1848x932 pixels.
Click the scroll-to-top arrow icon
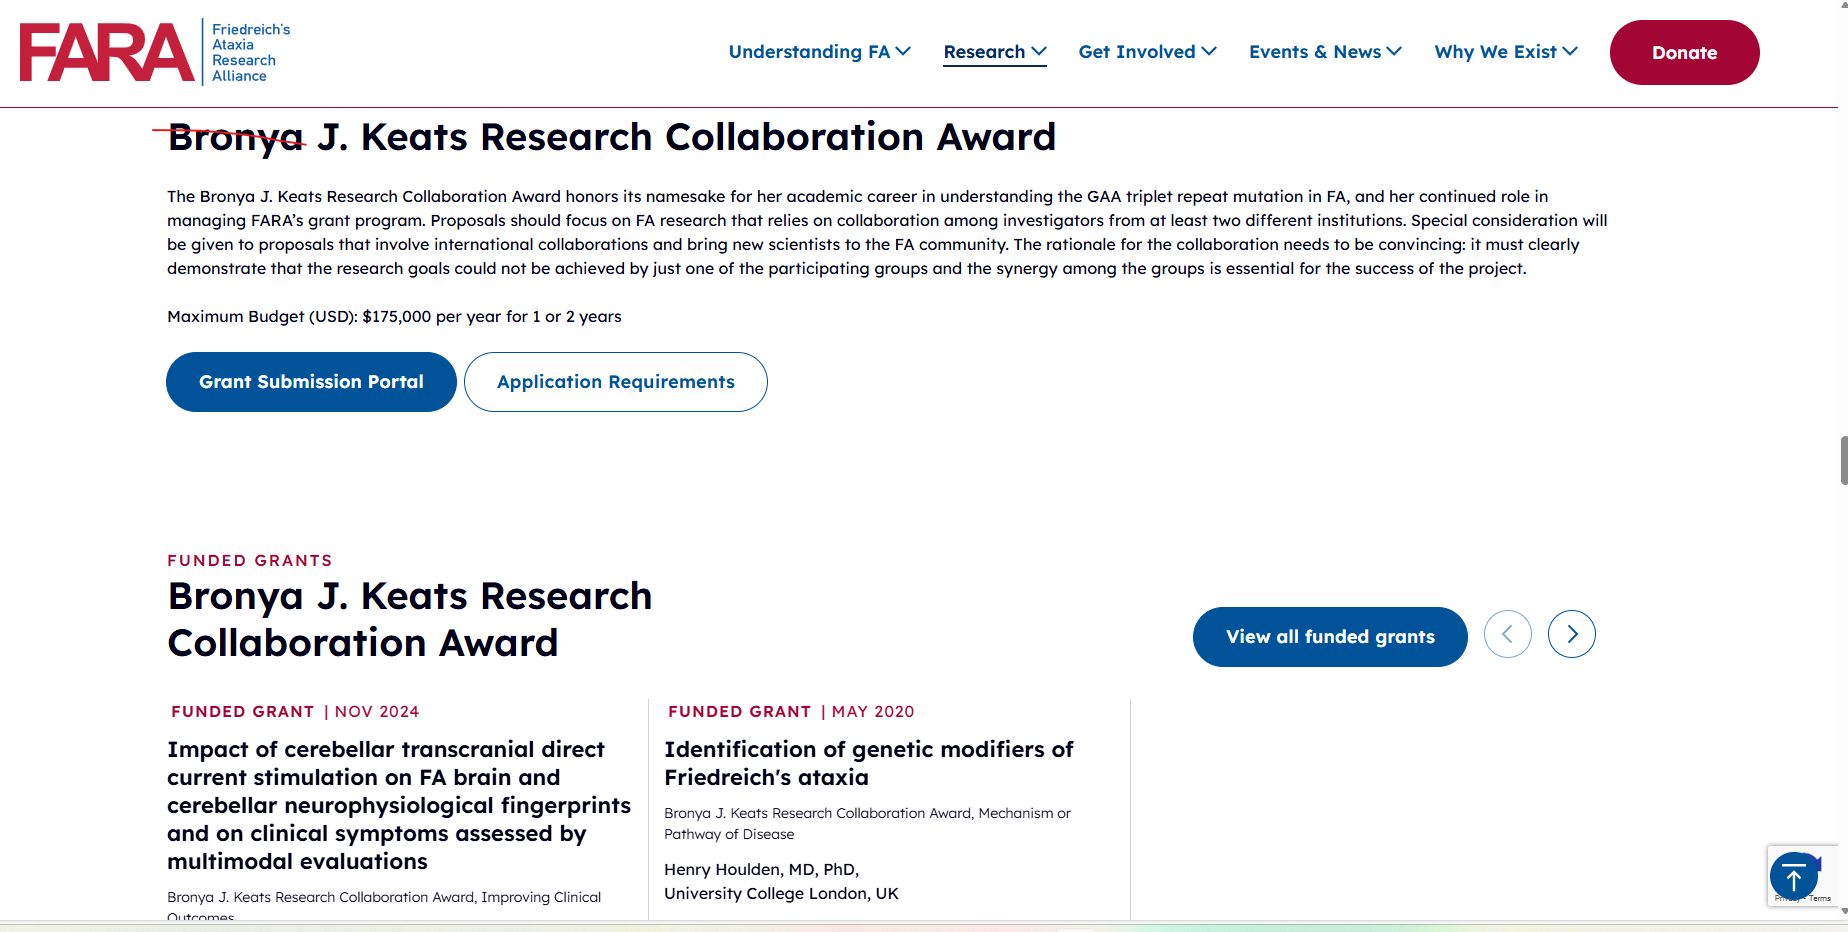[x=1793, y=877]
